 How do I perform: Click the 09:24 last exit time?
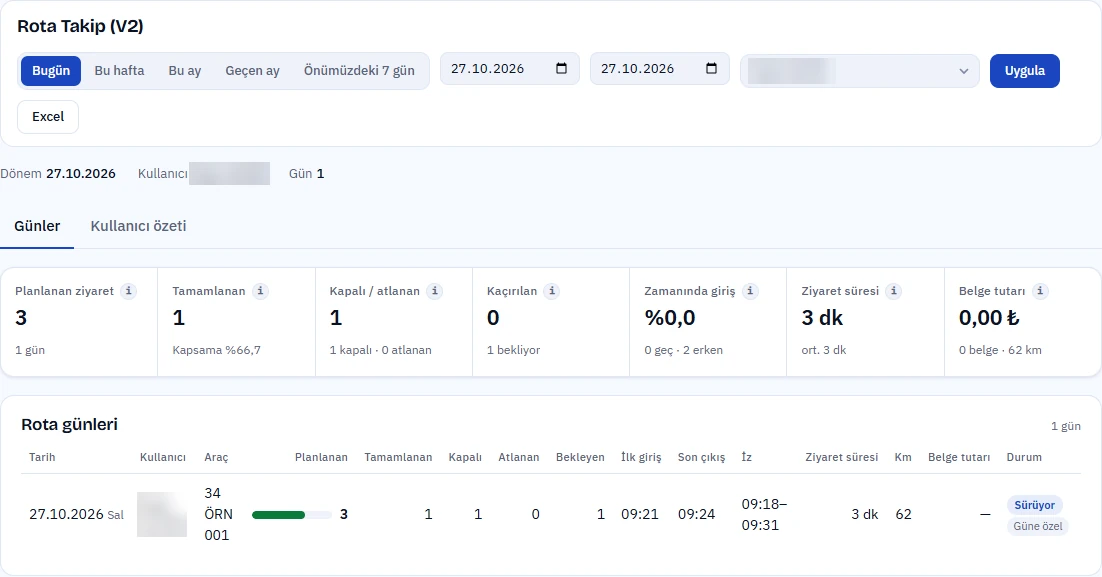696,514
